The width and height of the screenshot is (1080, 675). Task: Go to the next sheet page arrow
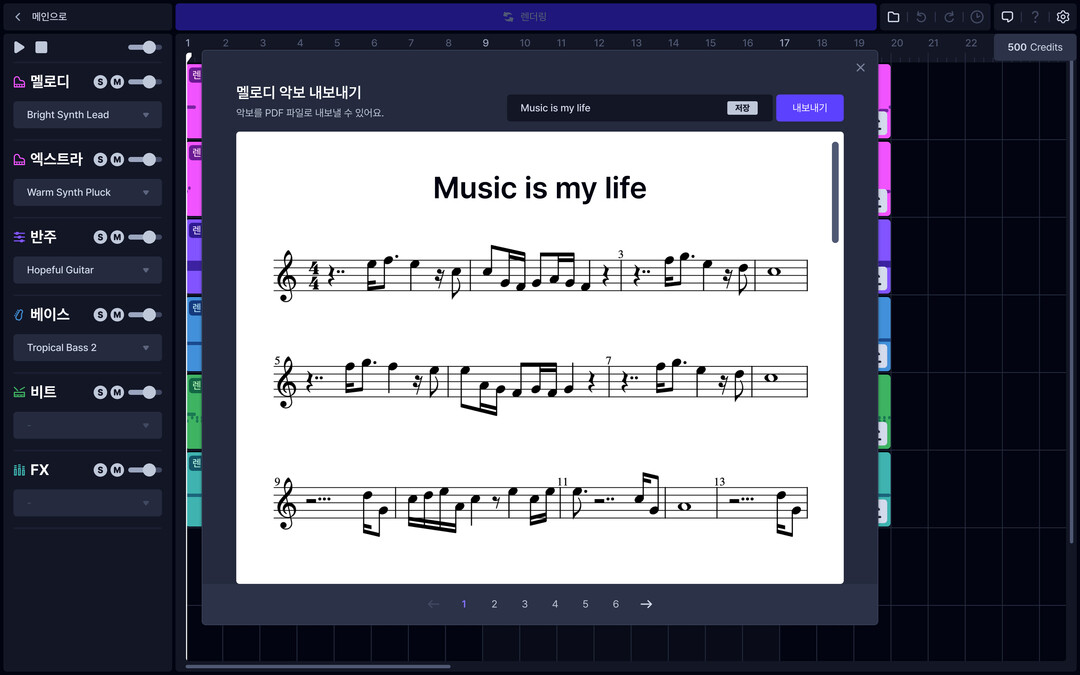tap(646, 604)
